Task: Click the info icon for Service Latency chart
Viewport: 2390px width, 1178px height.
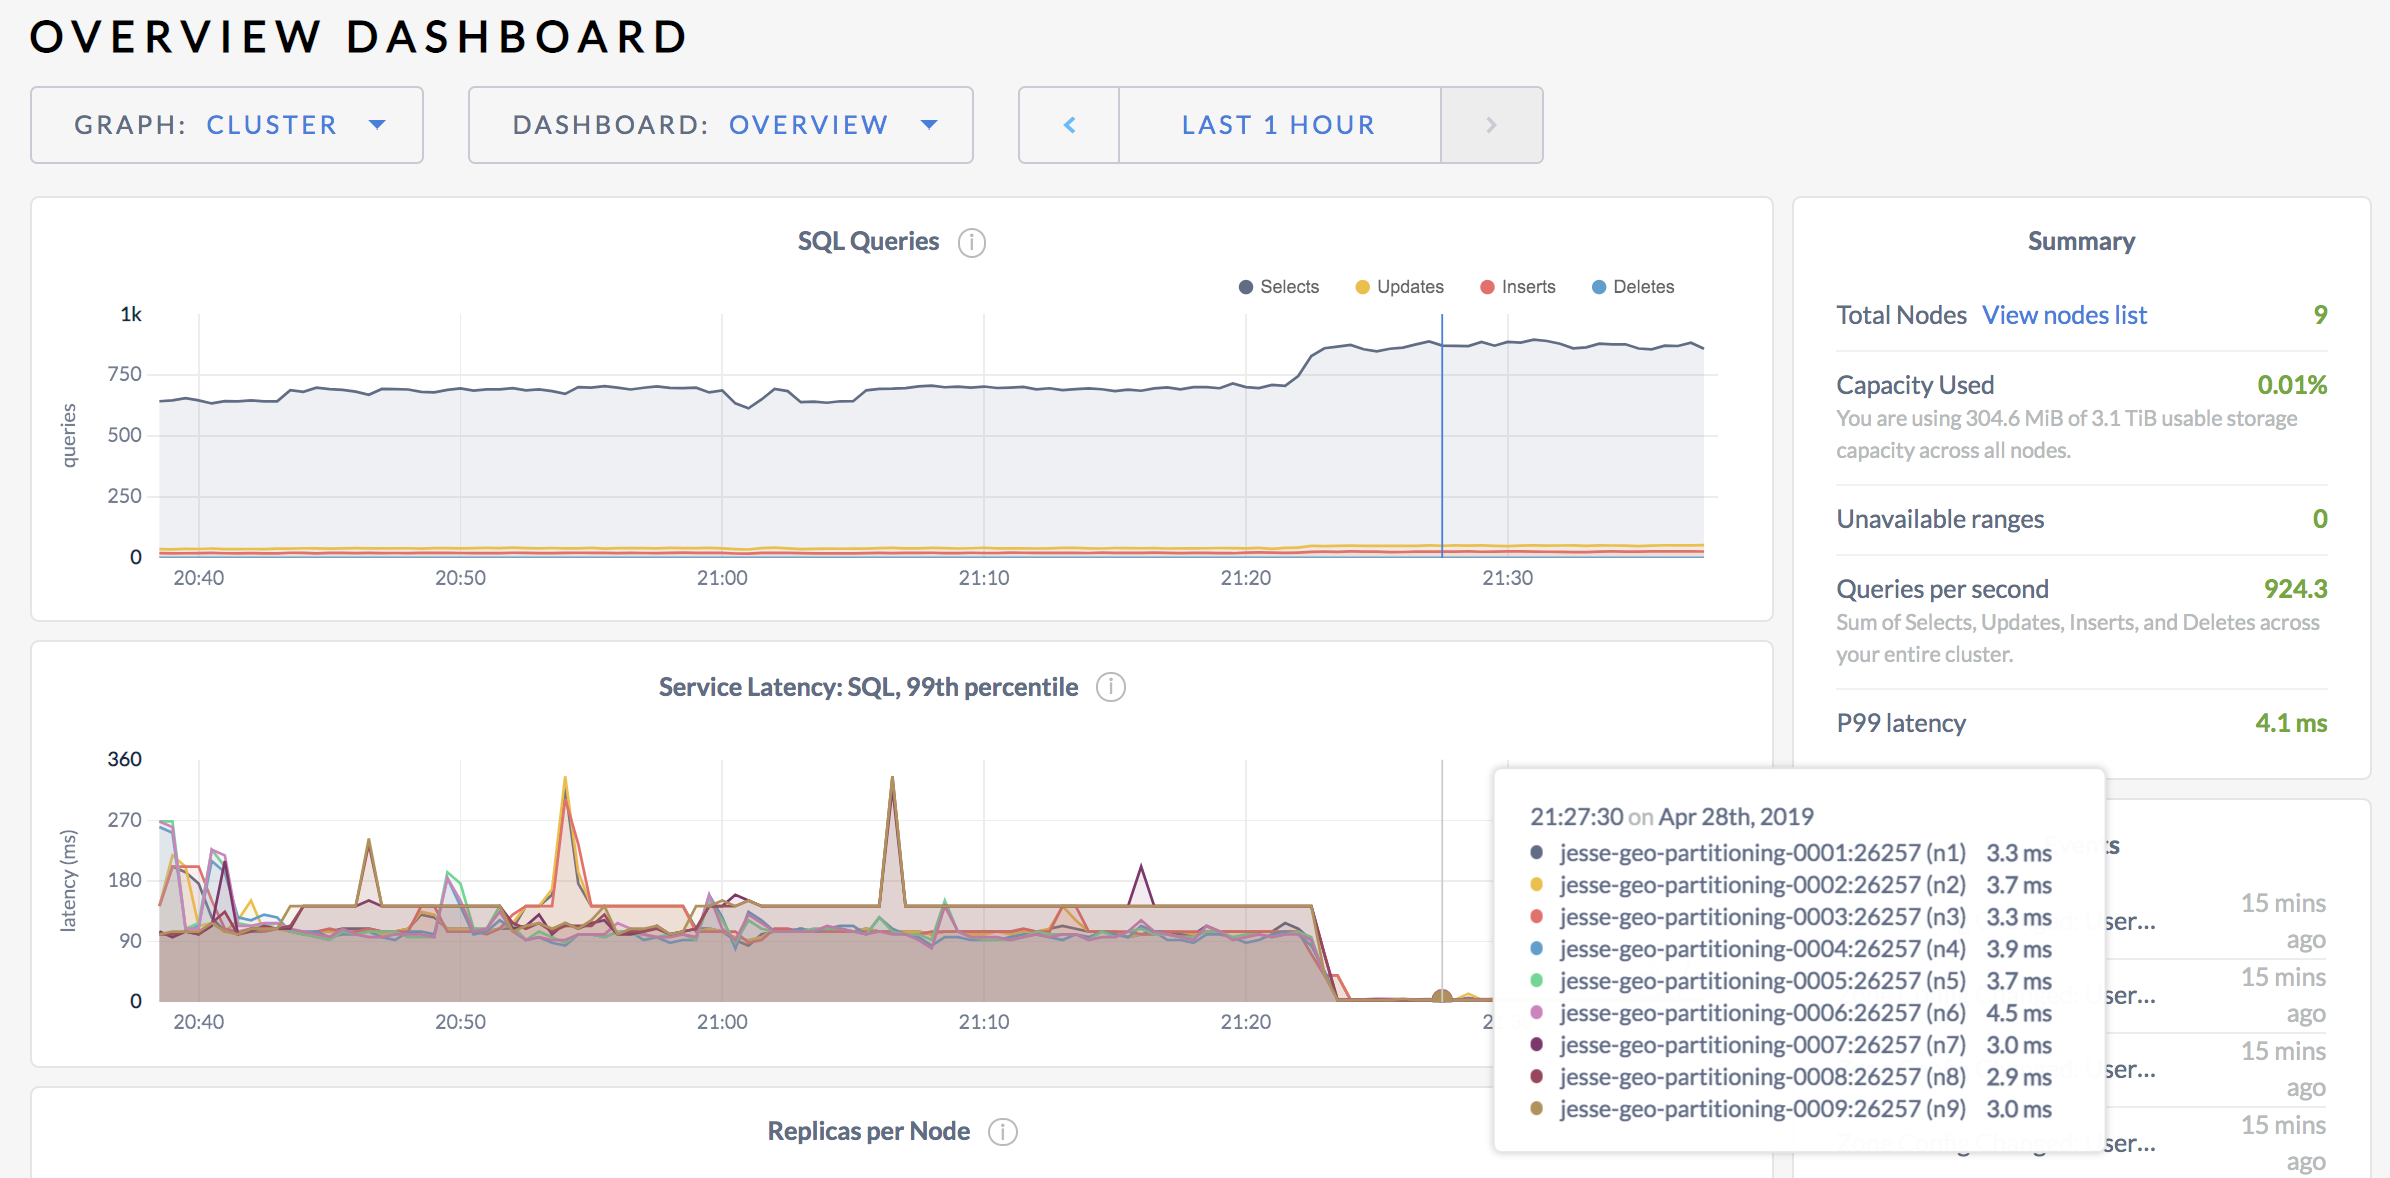Action: pyautogui.click(x=1110, y=687)
